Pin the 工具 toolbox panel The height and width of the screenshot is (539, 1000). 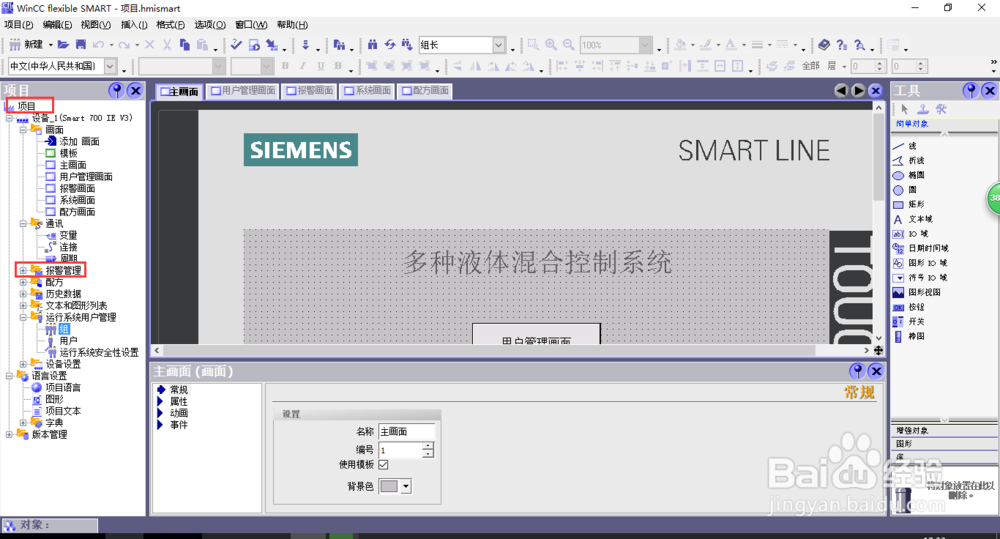971,91
